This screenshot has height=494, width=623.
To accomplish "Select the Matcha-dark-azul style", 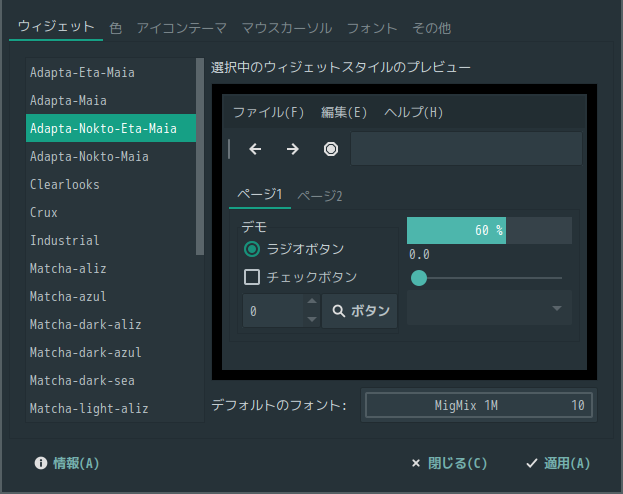I will tap(111, 353).
